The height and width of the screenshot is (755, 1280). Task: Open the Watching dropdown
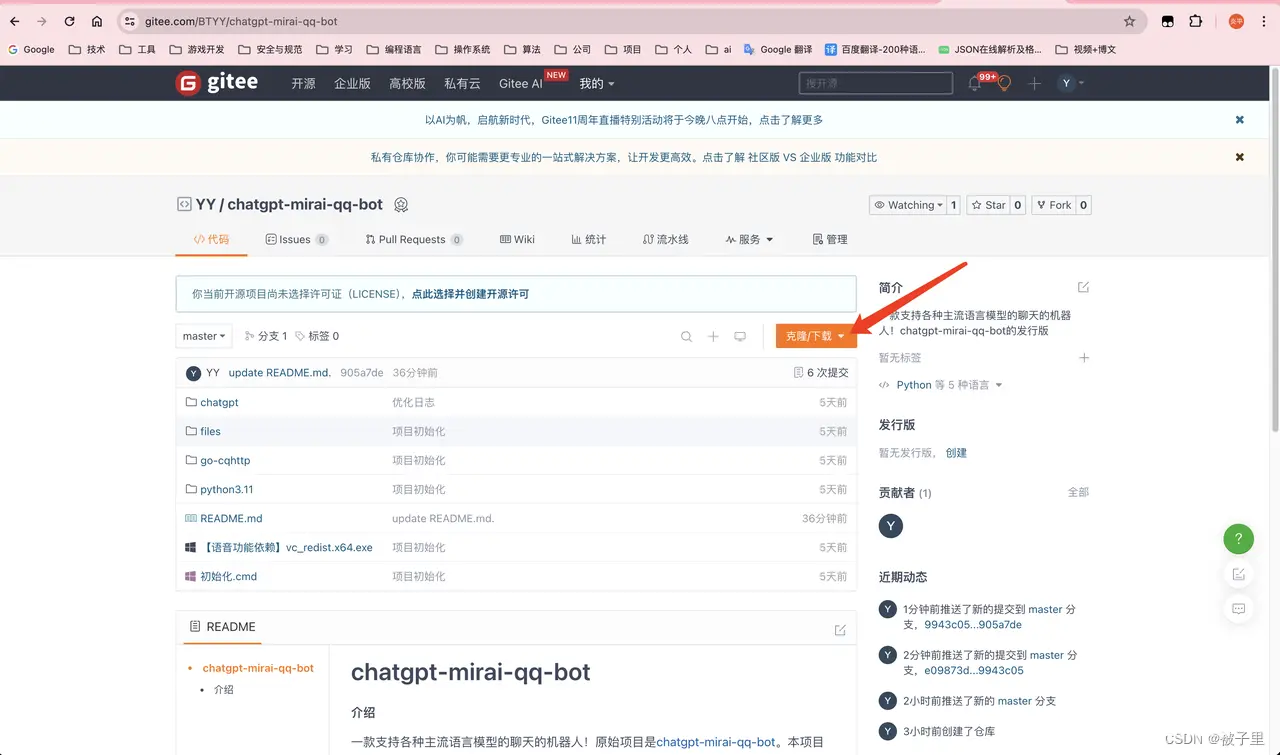[x=908, y=205]
